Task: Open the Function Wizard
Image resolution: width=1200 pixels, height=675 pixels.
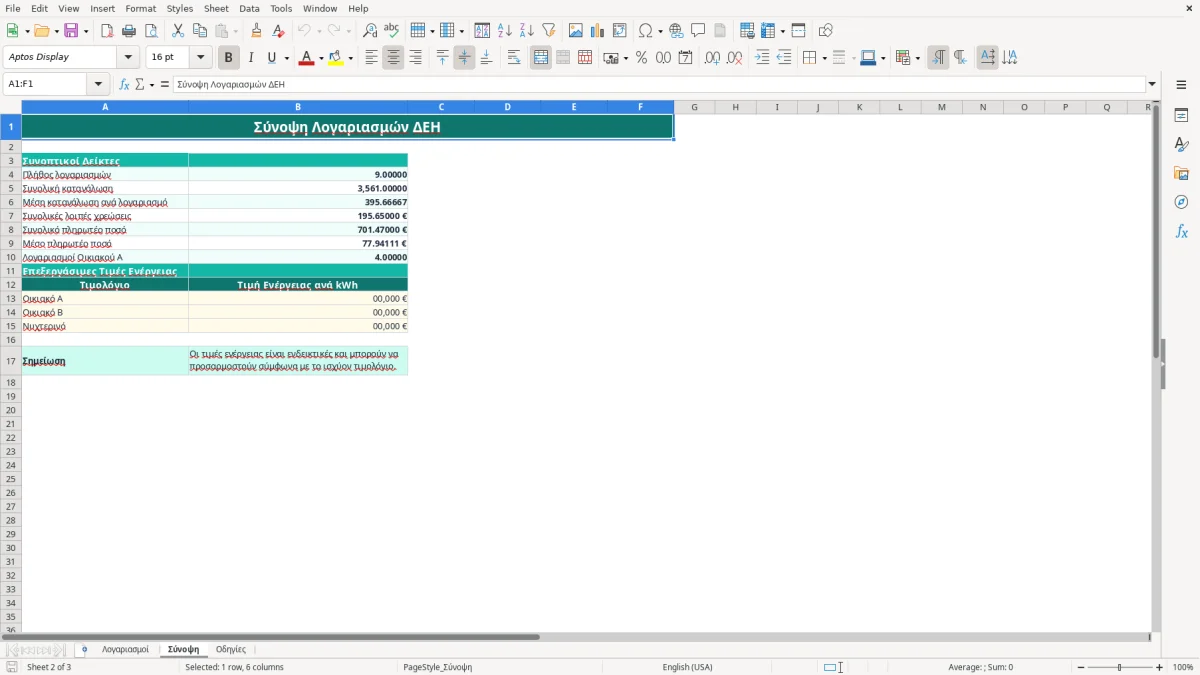Action: click(x=125, y=85)
